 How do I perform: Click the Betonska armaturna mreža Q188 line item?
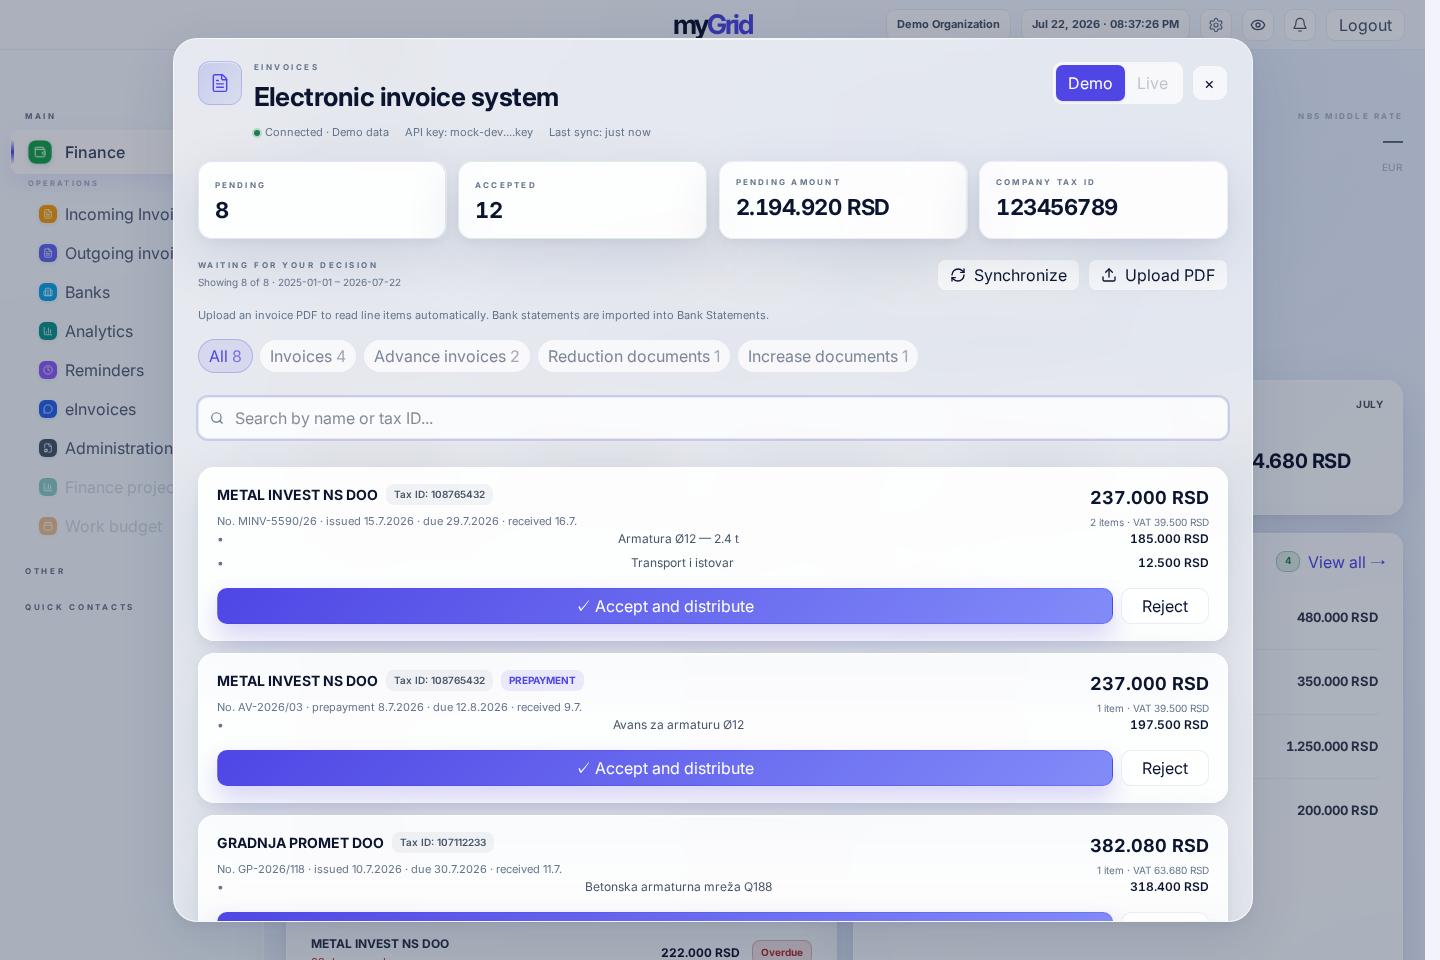tap(678, 887)
